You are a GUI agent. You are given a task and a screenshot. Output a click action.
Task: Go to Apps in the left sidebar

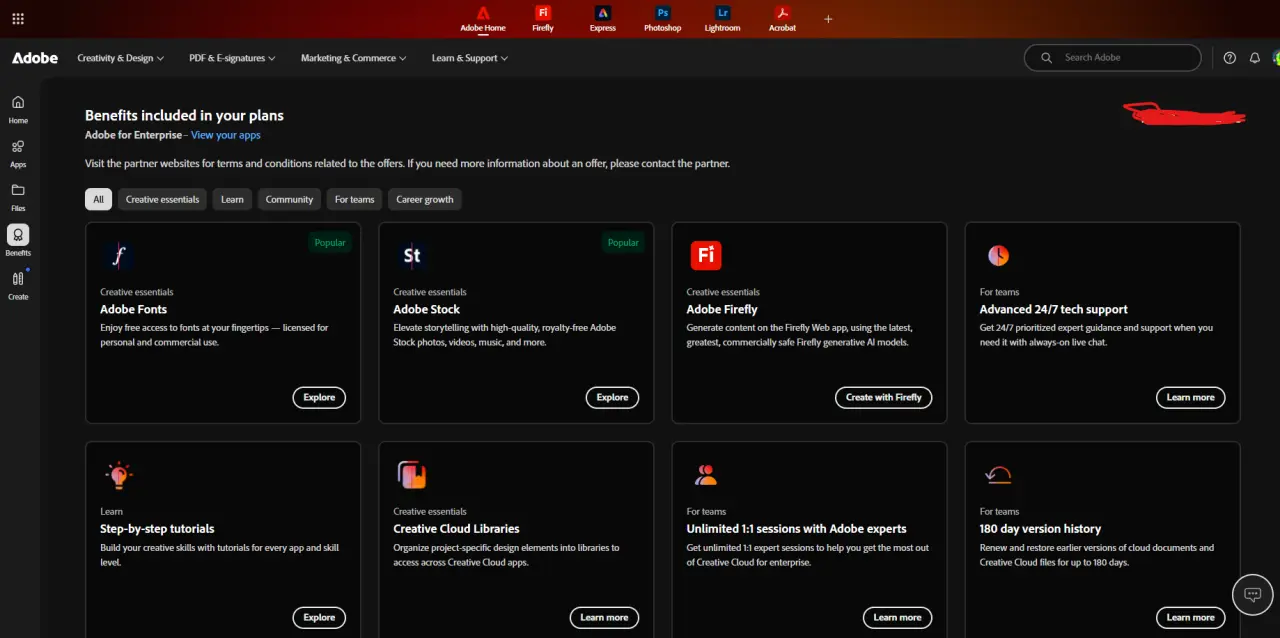pos(18,153)
